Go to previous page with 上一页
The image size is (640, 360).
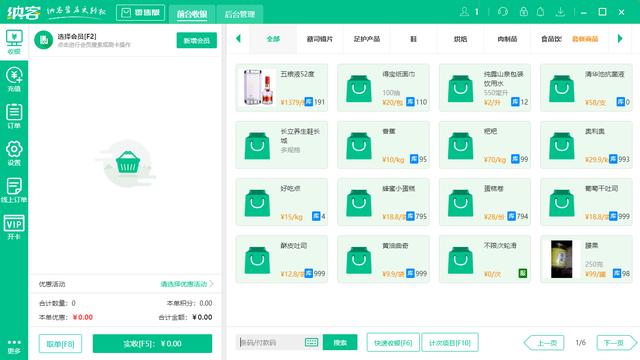click(x=544, y=343)
